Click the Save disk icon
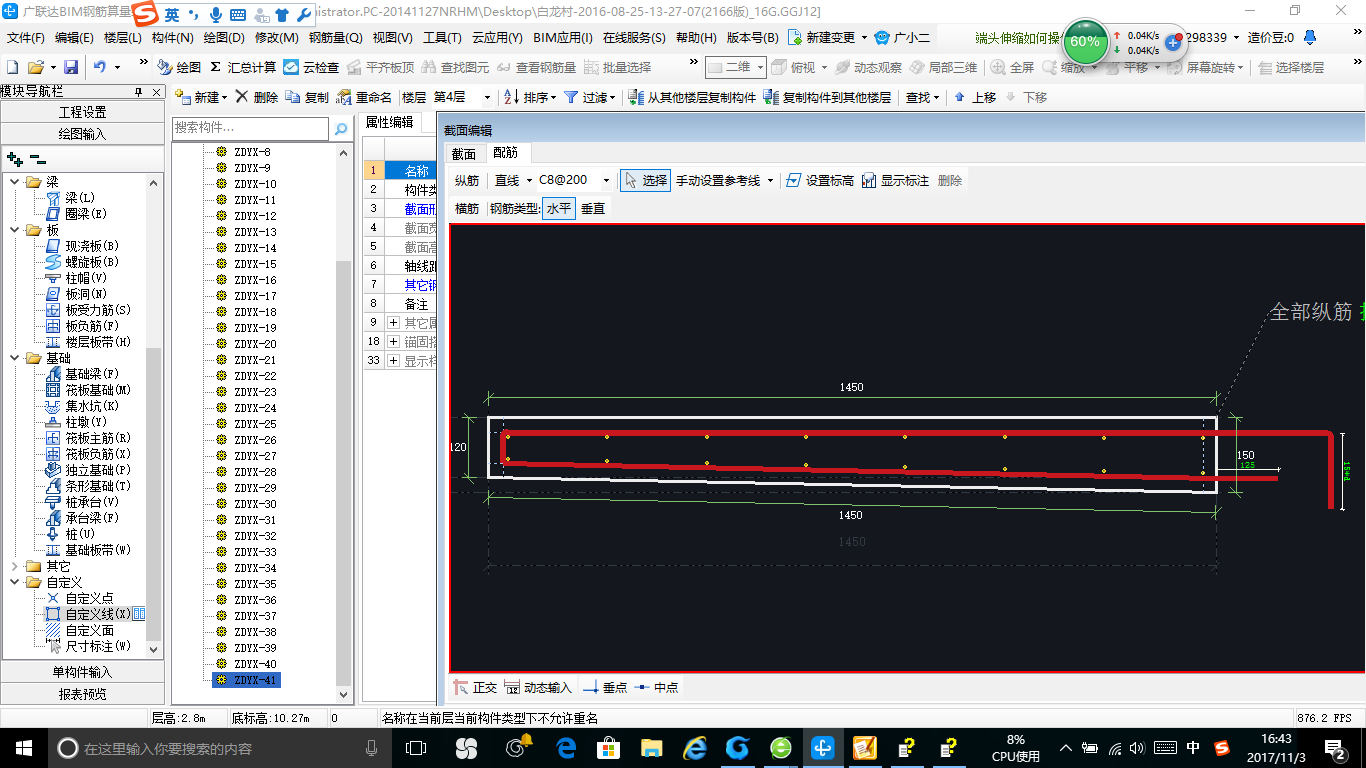1366x768 pixels. pyautogui.click(x=71, y=67)
